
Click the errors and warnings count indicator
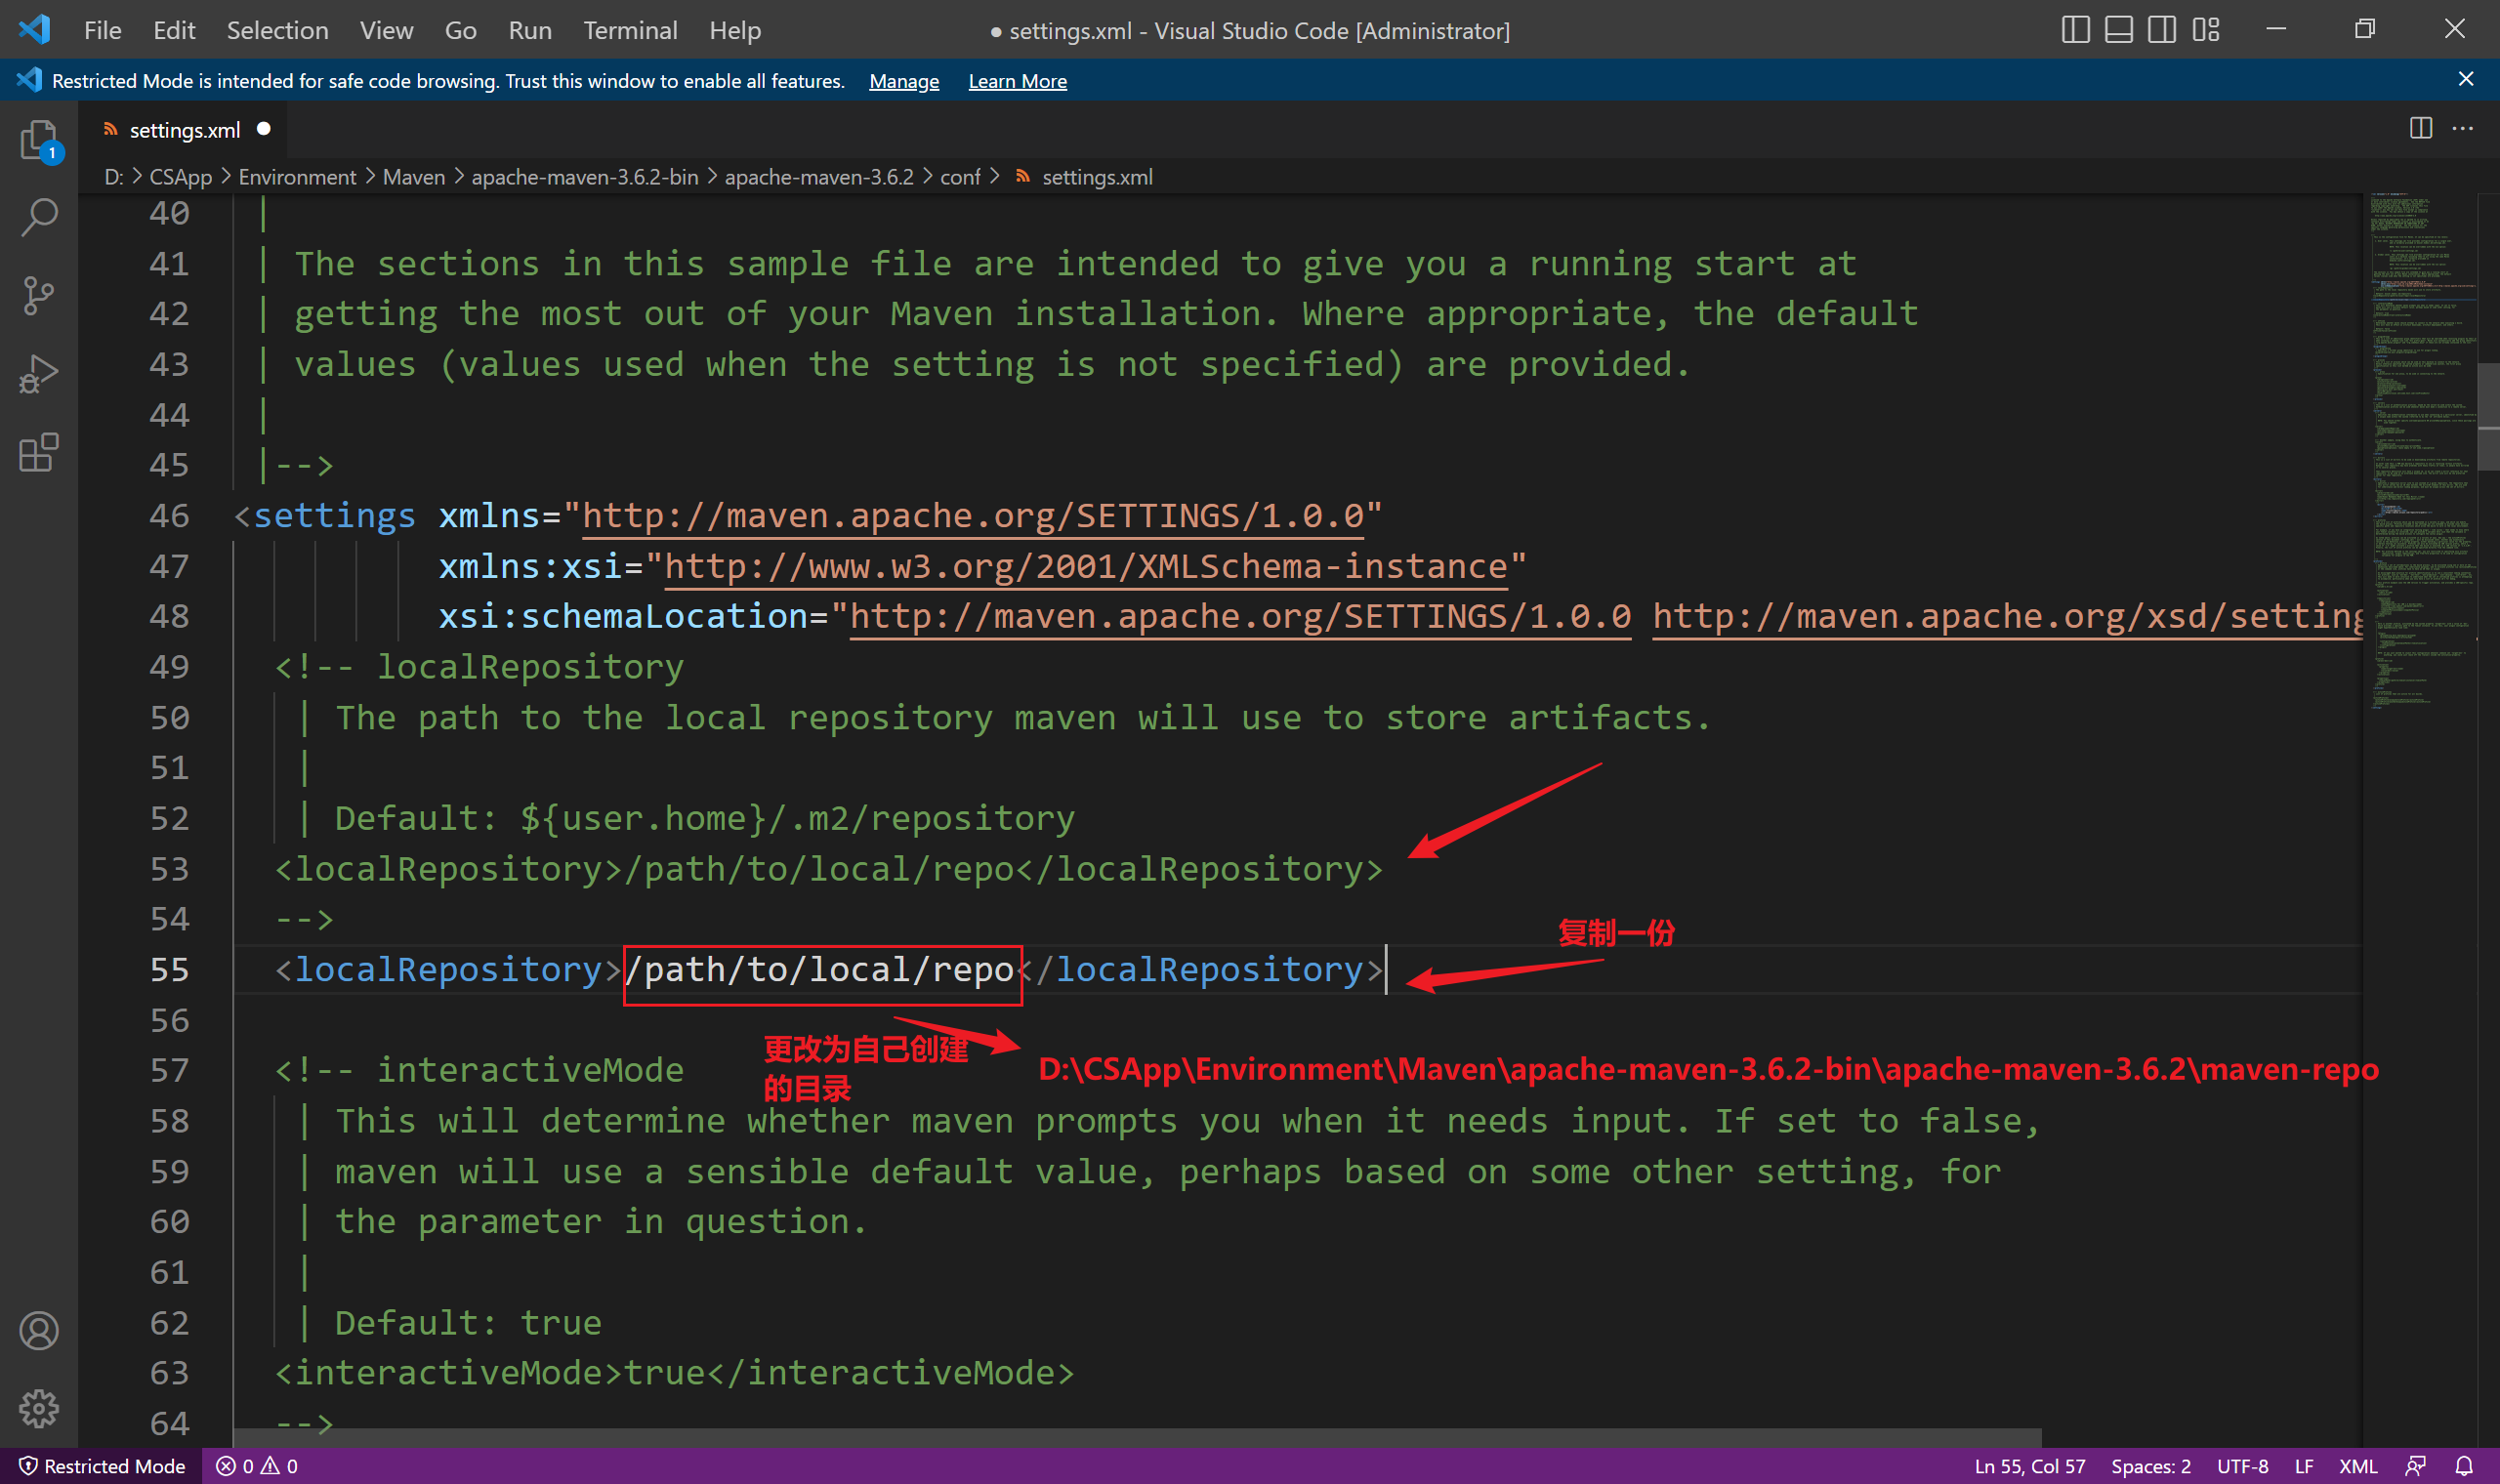[257, 1466]
